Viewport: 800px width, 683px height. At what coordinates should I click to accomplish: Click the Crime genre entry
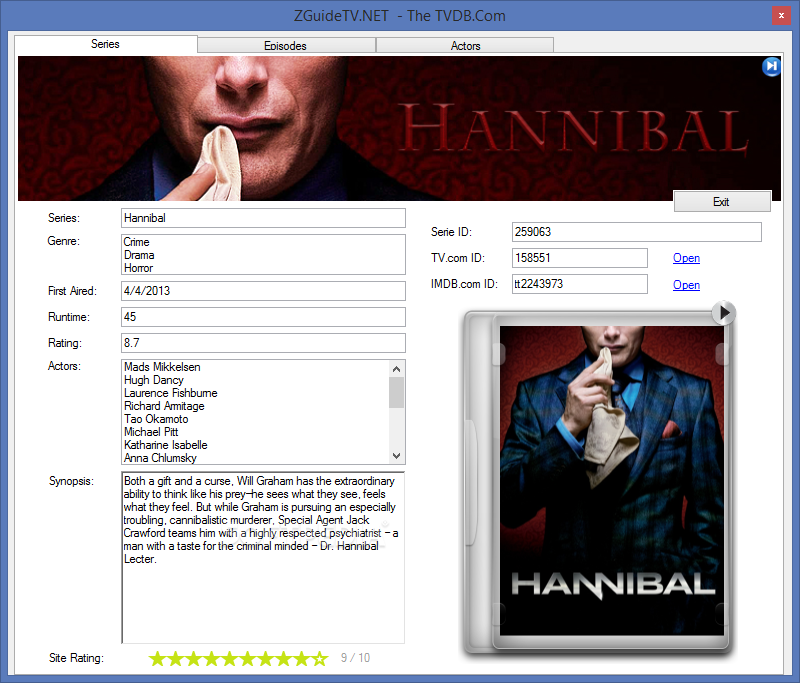click(136, 242)
